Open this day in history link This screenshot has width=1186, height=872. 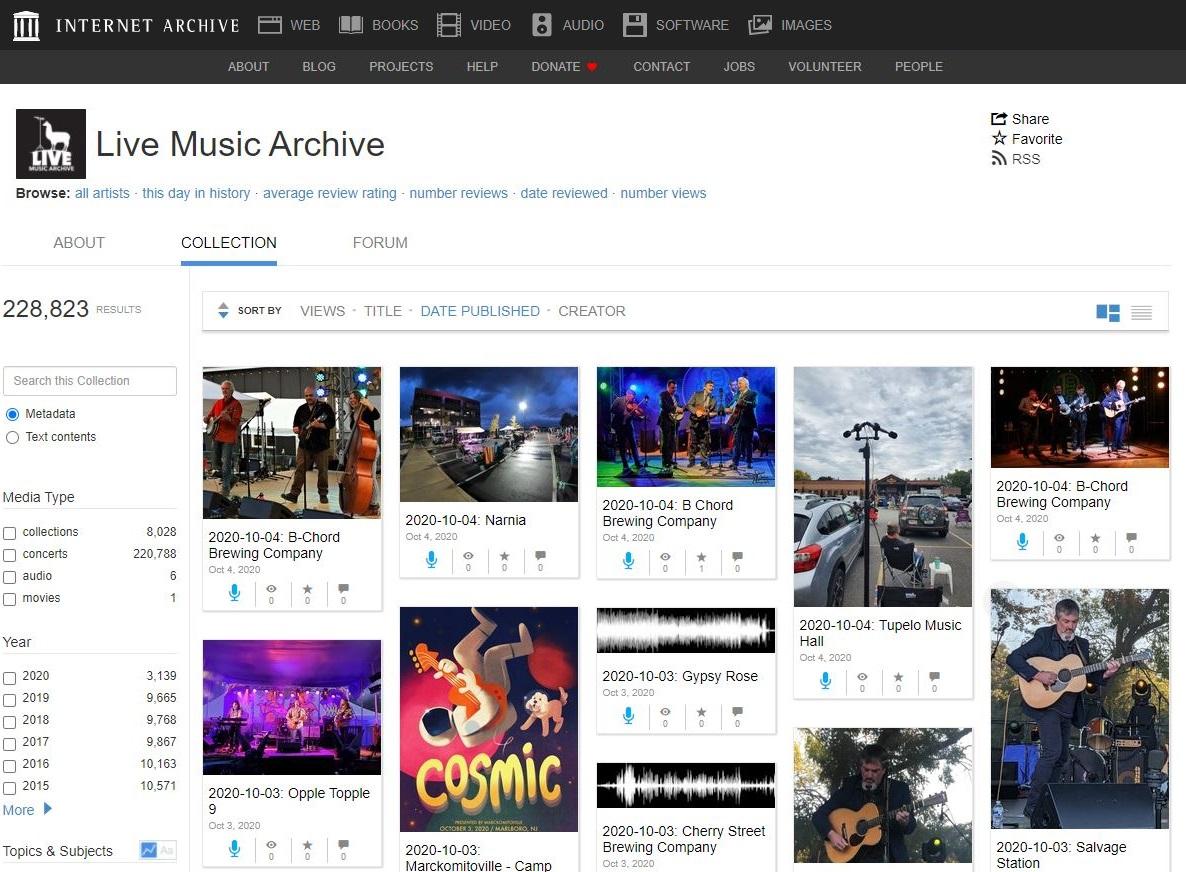[196, 193]
